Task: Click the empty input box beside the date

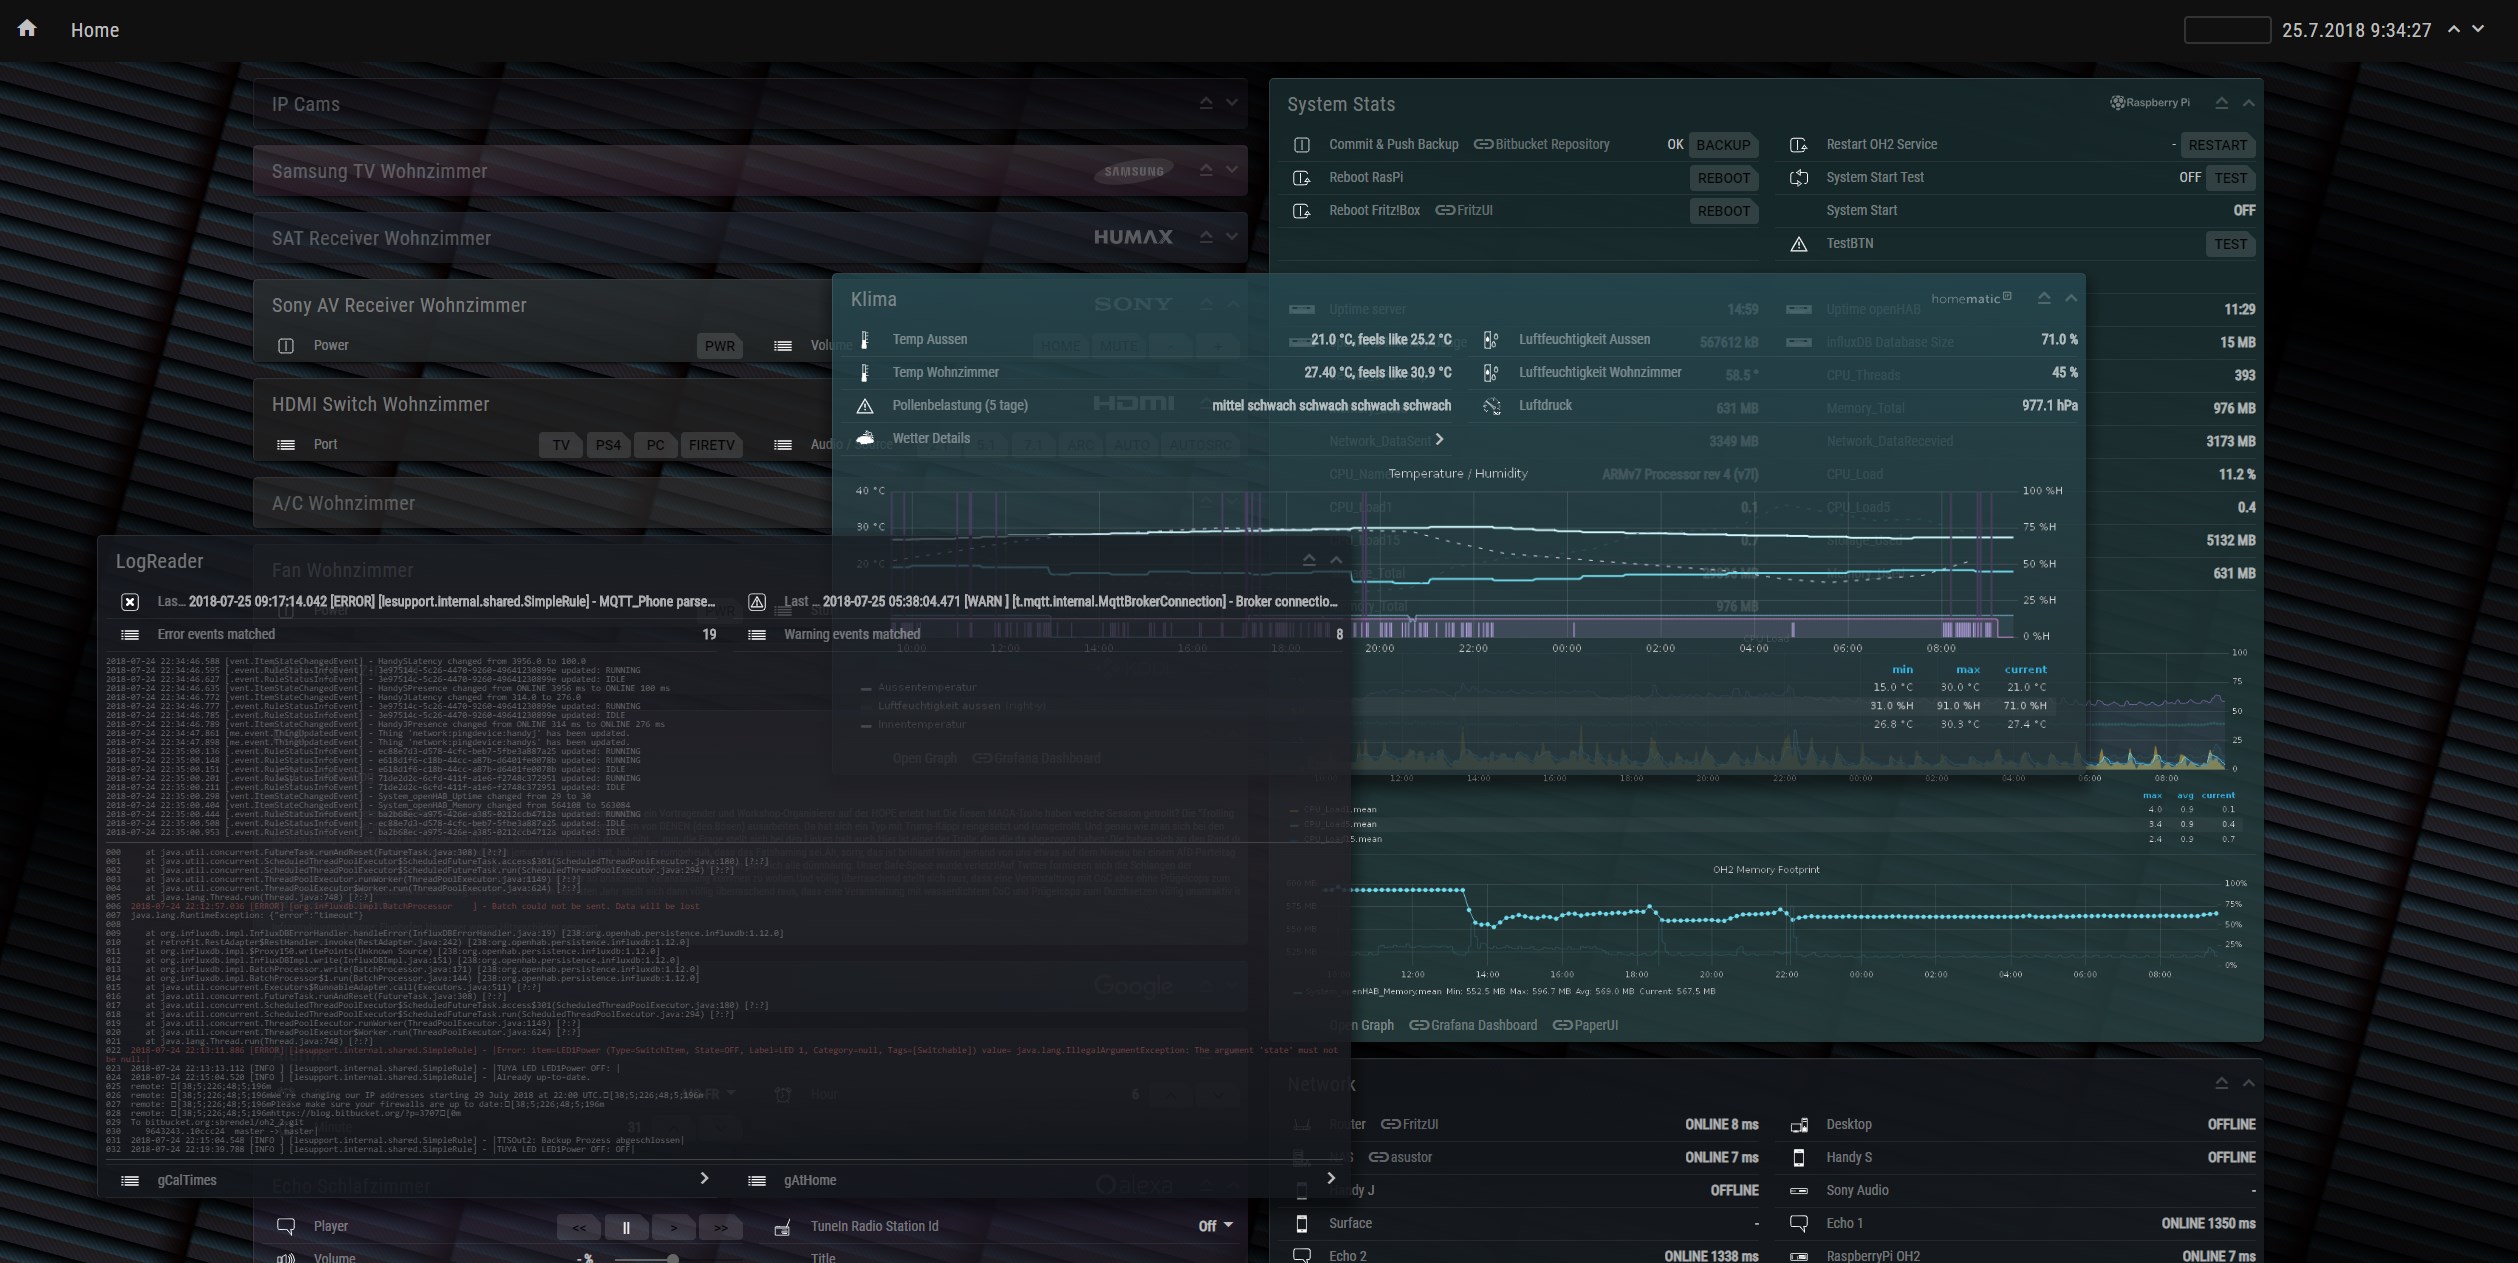Action: [2226, 30]
